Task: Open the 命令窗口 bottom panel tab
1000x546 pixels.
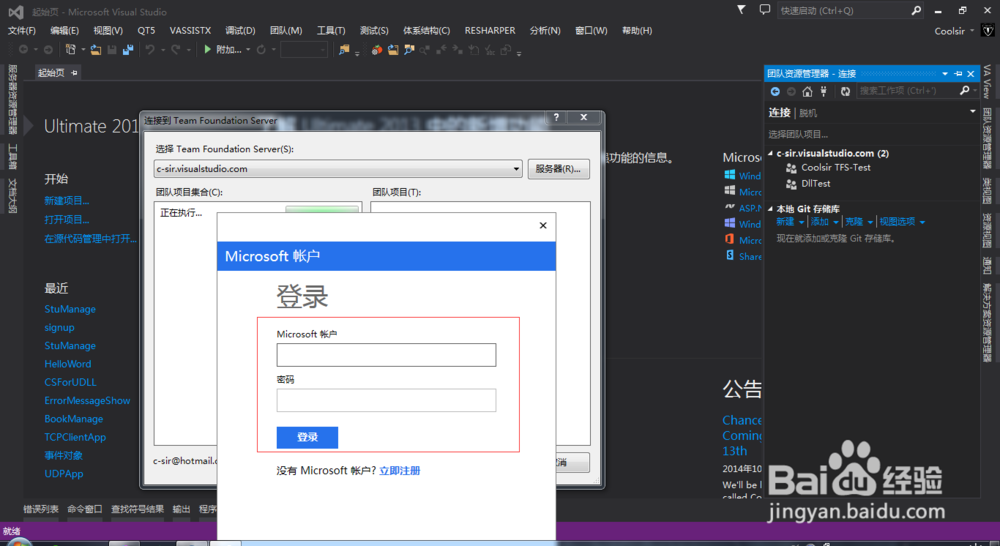Action: coord(85,509)
